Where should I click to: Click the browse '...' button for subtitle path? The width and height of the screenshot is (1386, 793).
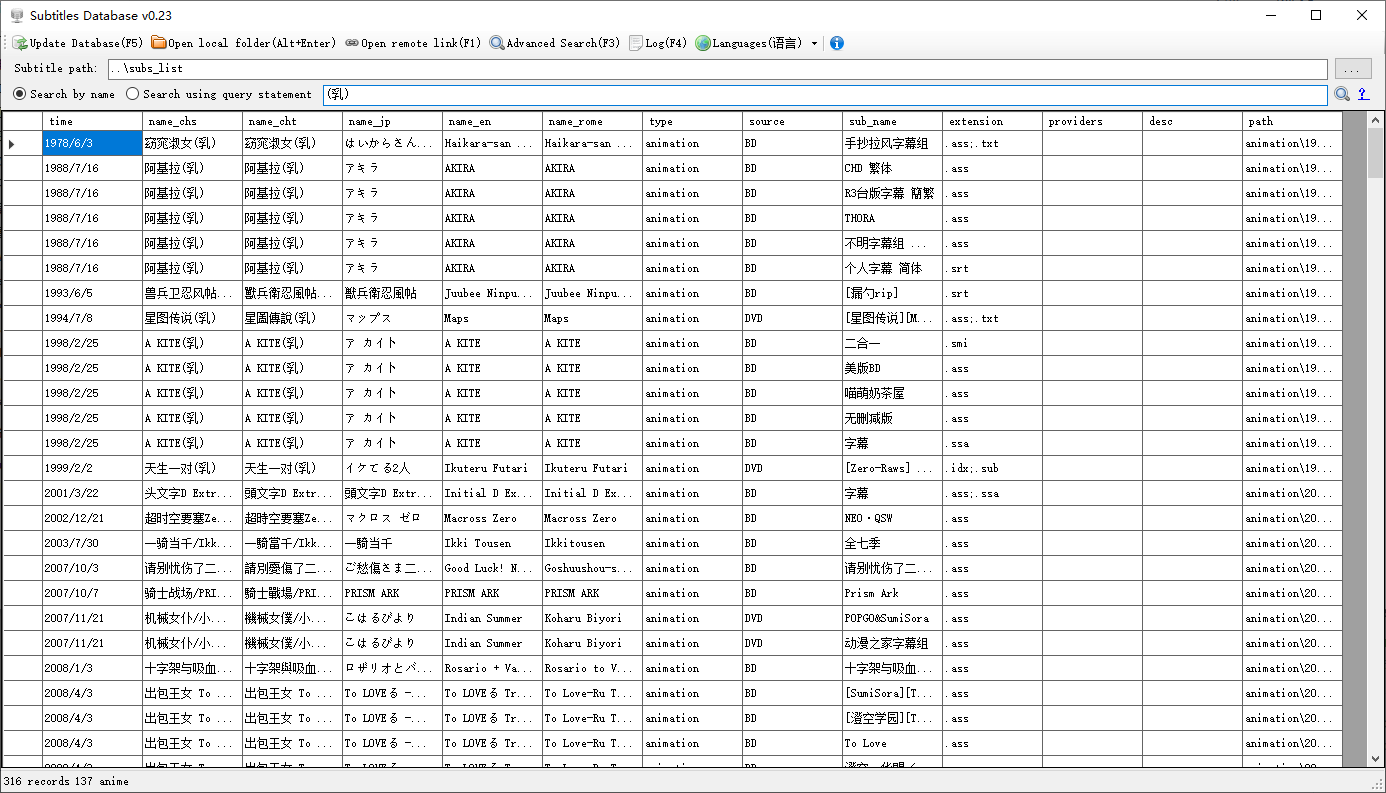pyautogui.click(x=1353, y=69)
